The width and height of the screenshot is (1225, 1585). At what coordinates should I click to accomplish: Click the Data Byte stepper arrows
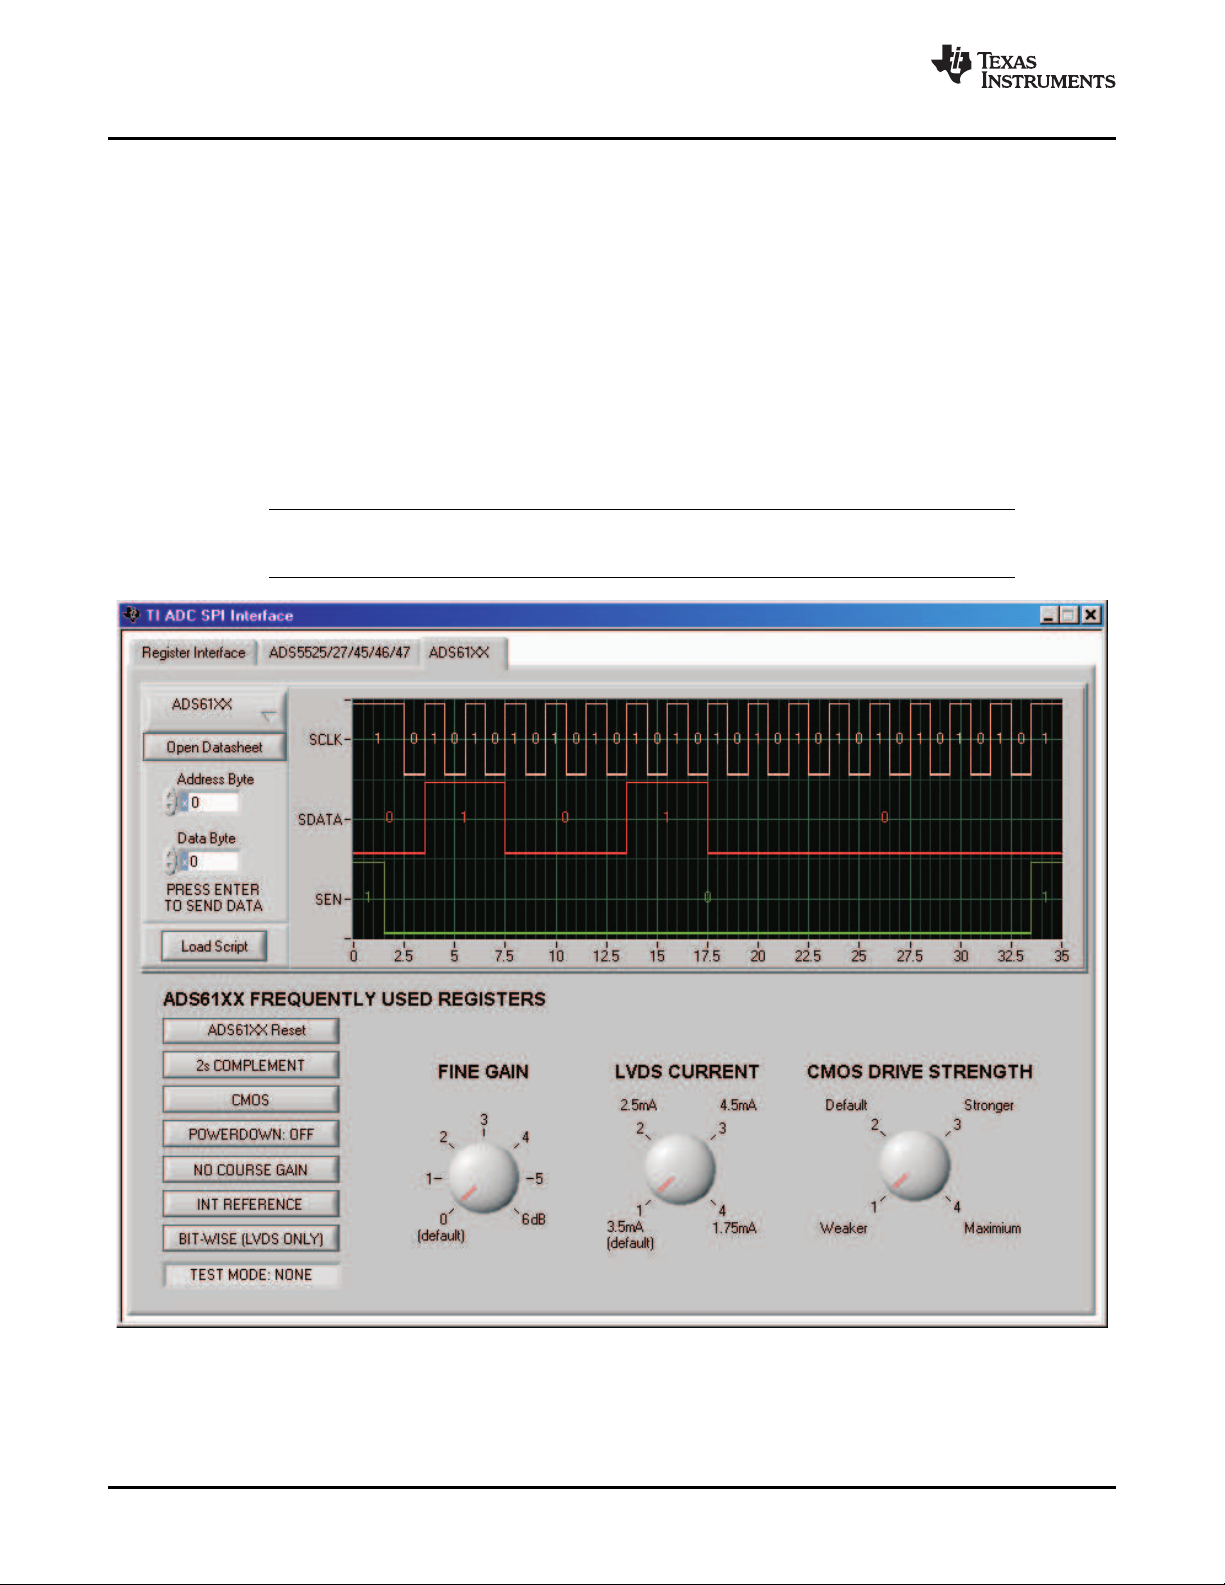point(171,861)
